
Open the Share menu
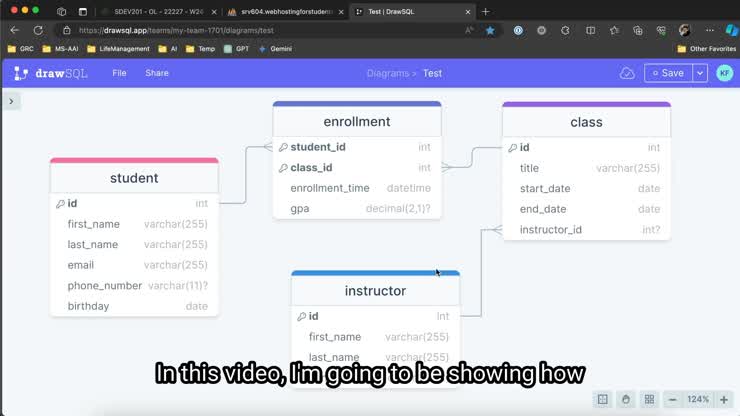pyautogui.click(x=157, y=73)
